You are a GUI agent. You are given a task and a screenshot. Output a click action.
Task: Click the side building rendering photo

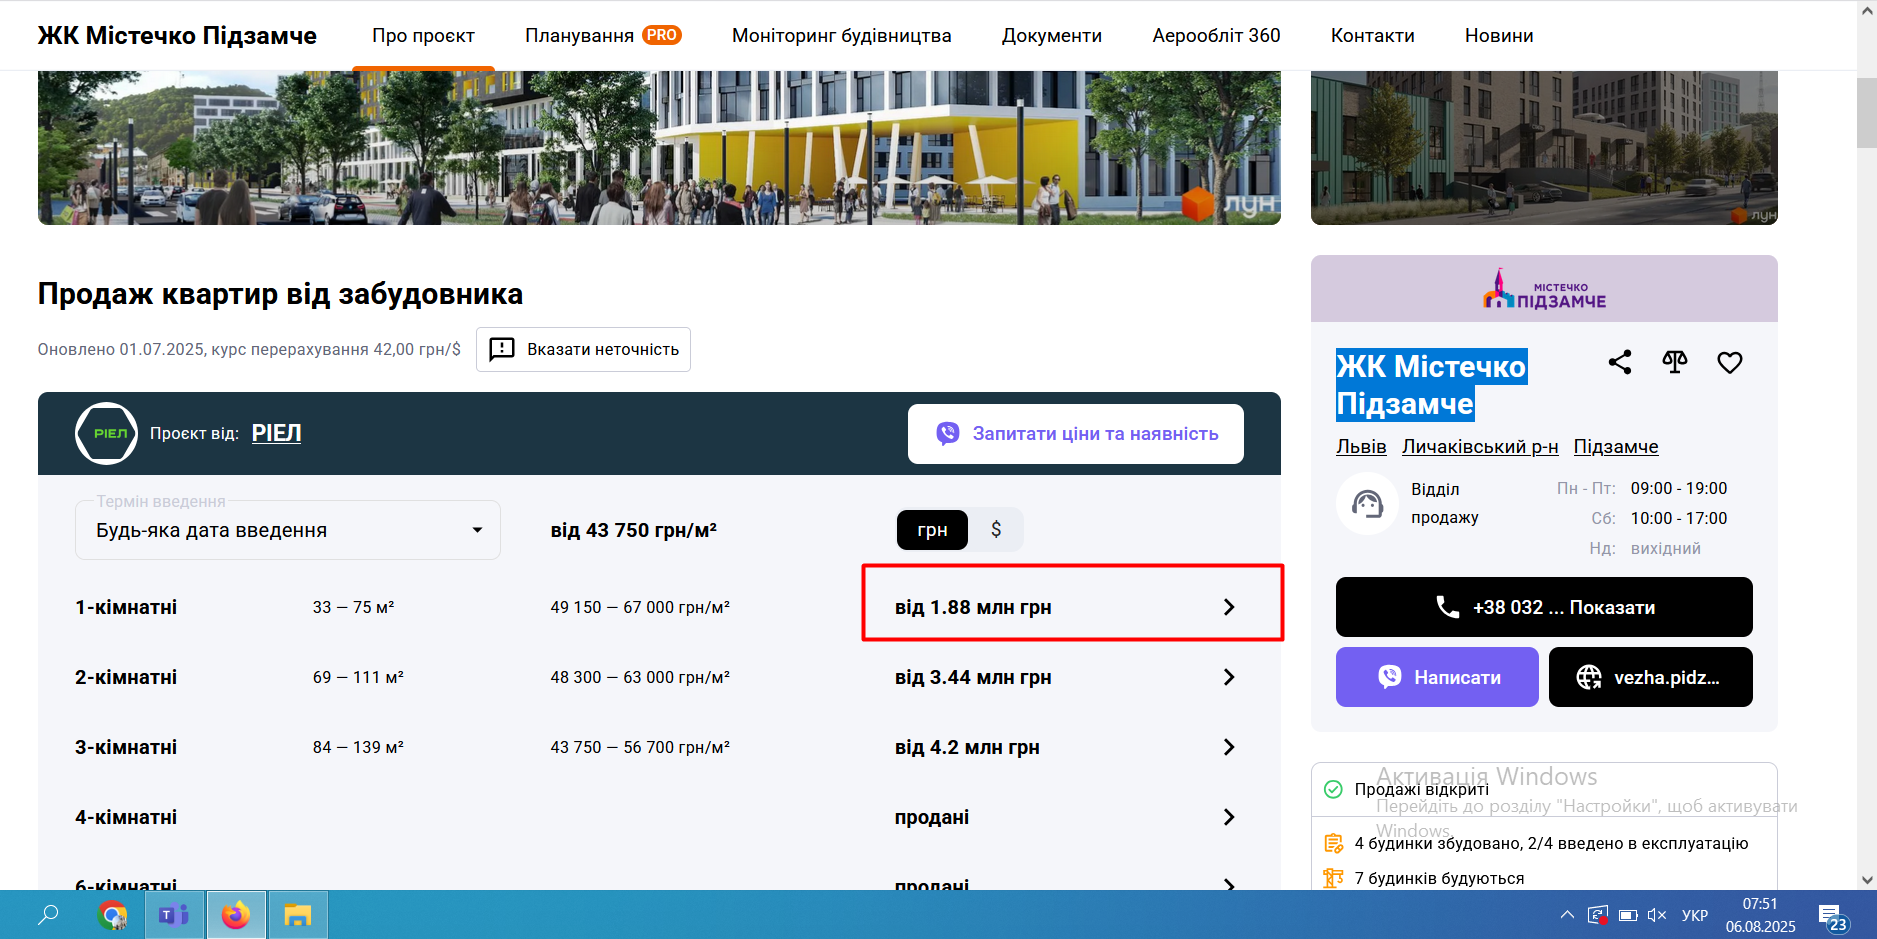[x=1544, y=148]
